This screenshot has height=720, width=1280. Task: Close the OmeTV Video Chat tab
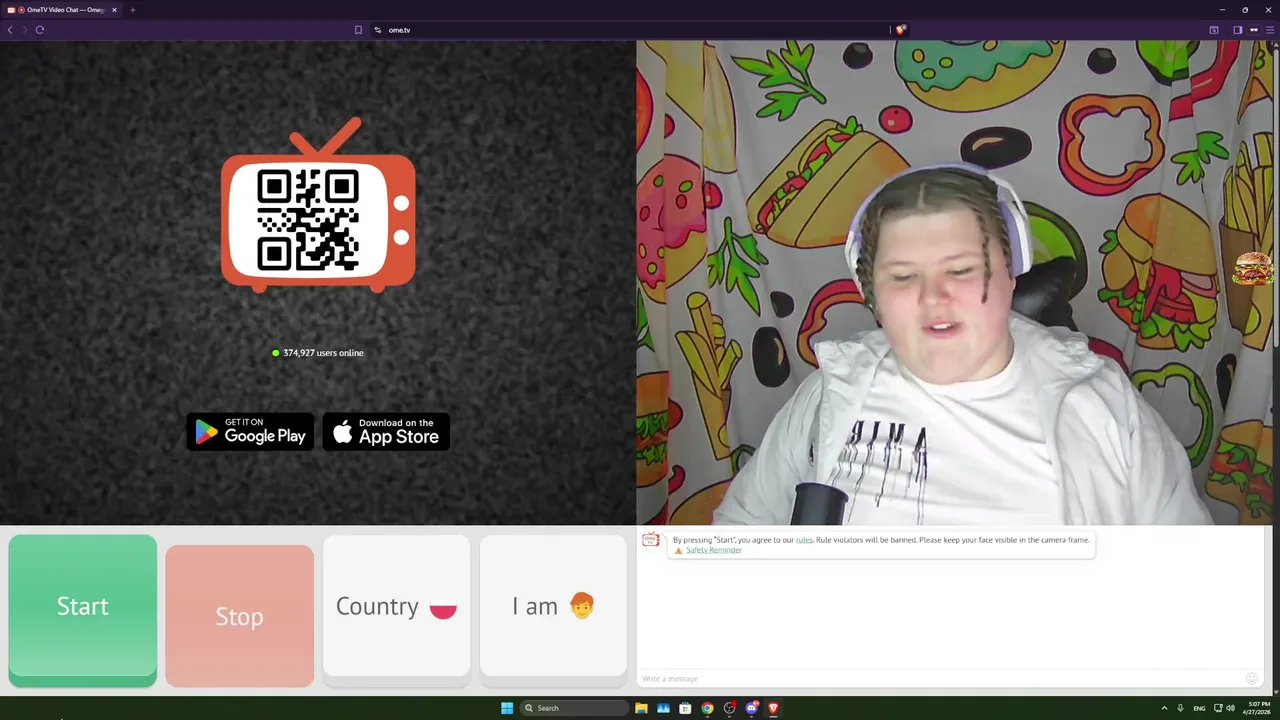[x=114, y=10]
